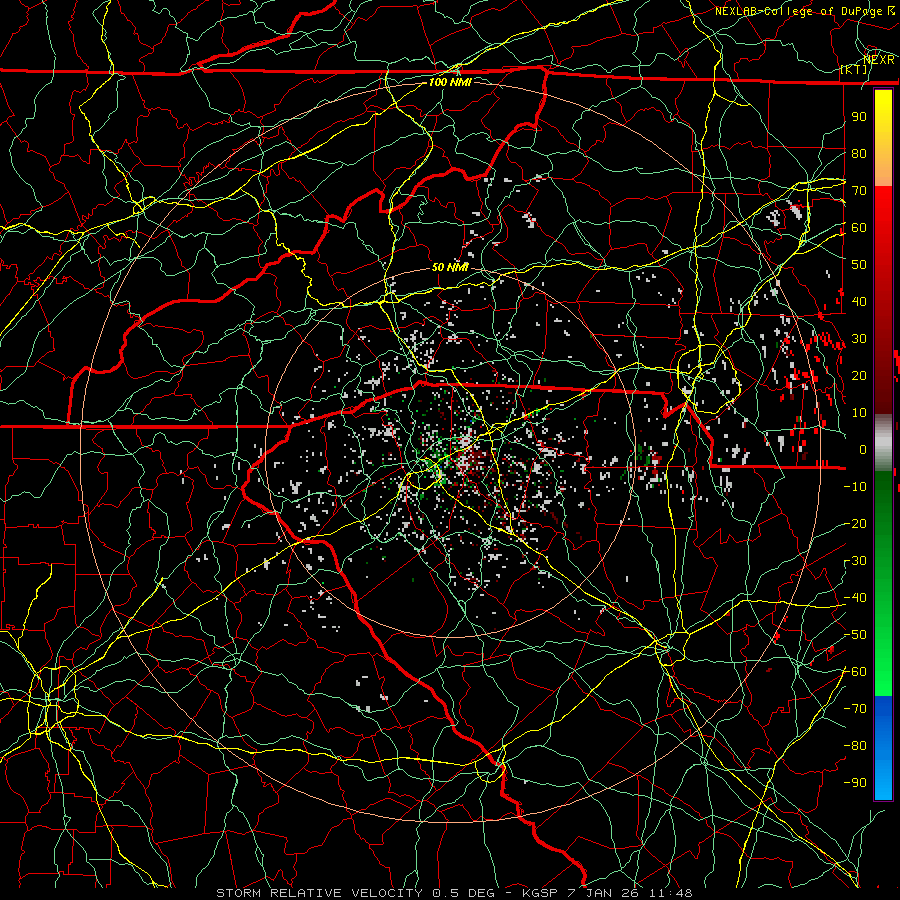Click the -20 value on velocity scale

pos(855,523)
